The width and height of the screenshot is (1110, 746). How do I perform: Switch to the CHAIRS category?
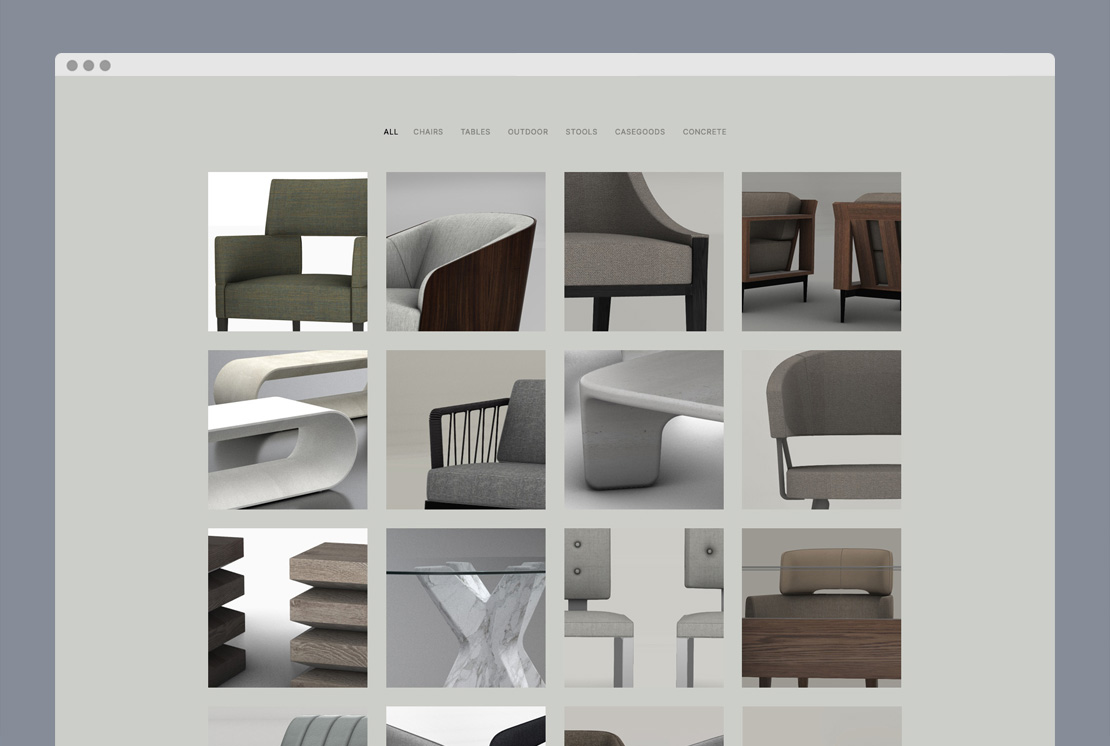point(428,132)
